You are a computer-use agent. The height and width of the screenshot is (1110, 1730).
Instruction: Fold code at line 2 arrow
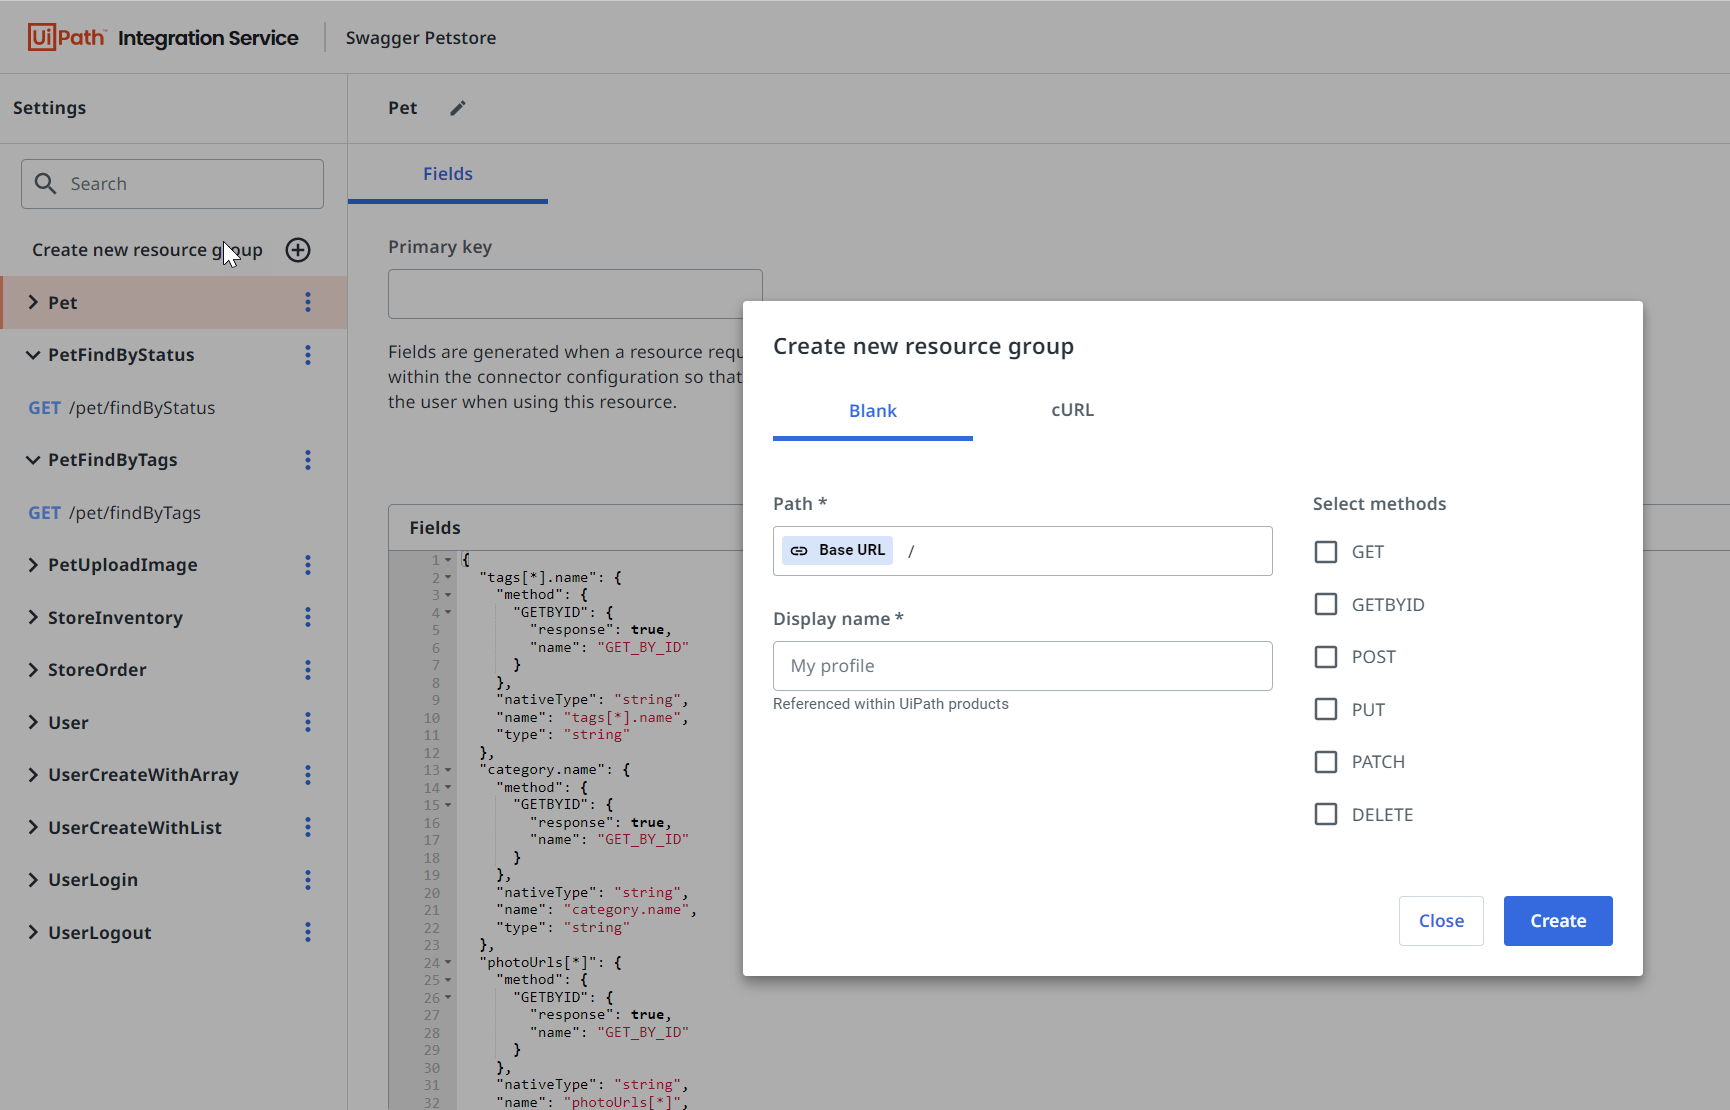448,578
